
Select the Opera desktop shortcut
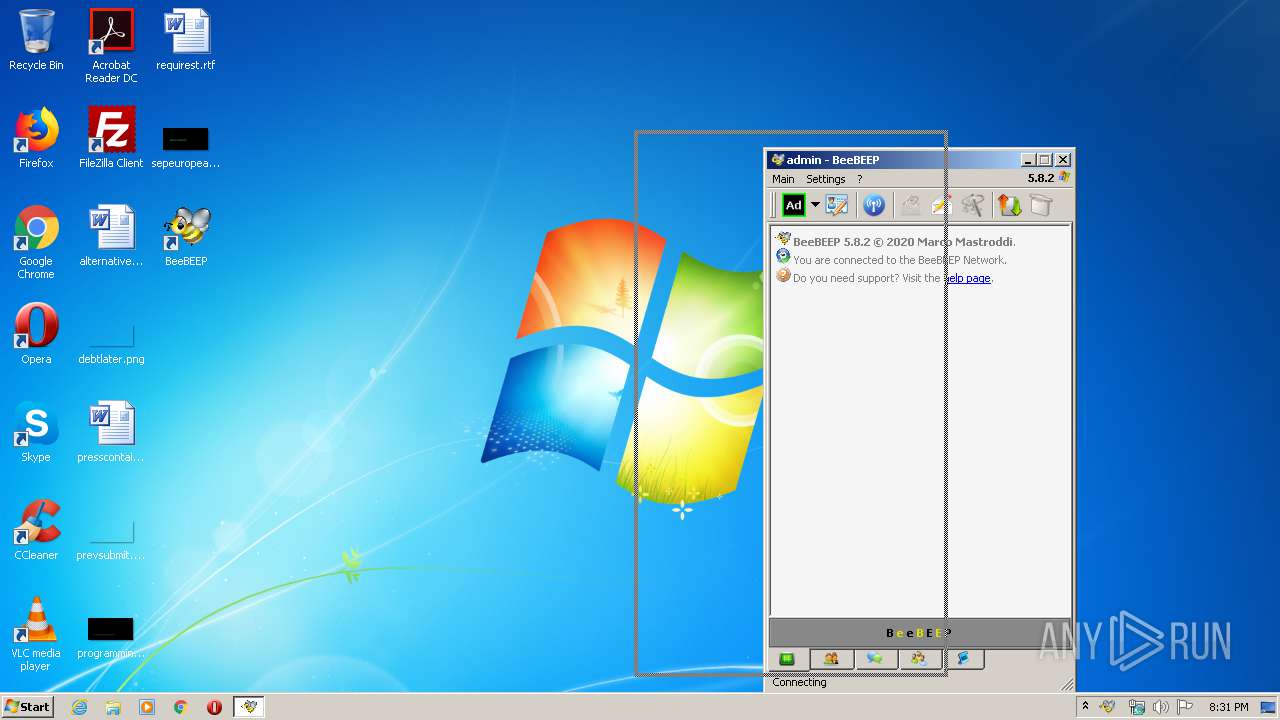36,334
